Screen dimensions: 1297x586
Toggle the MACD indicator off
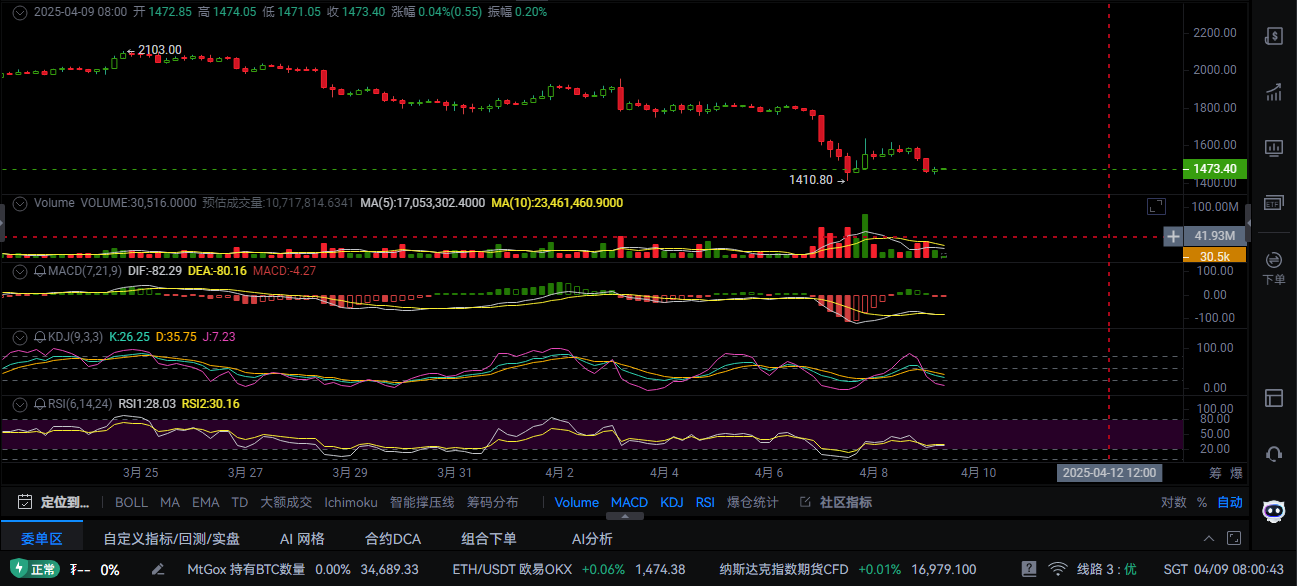pos(629,502)
